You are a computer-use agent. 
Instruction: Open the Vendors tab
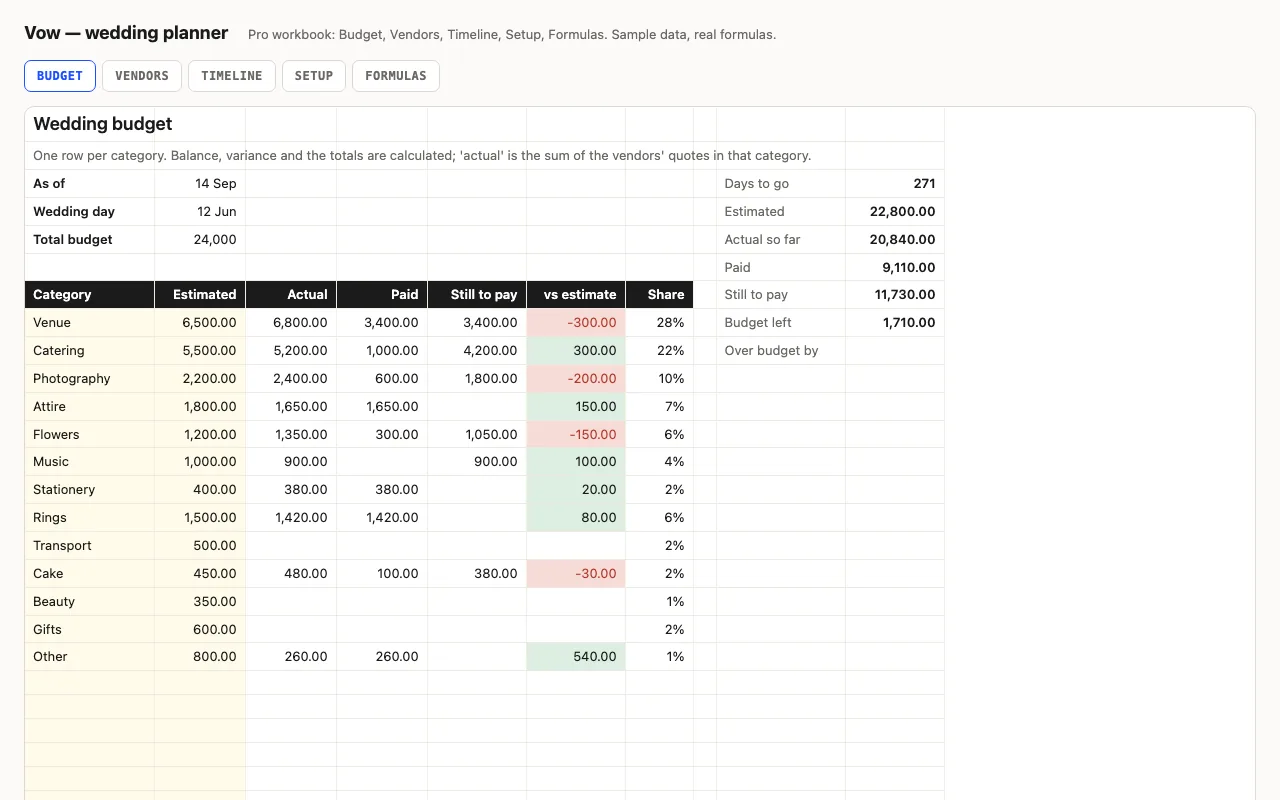click(142, 76)
